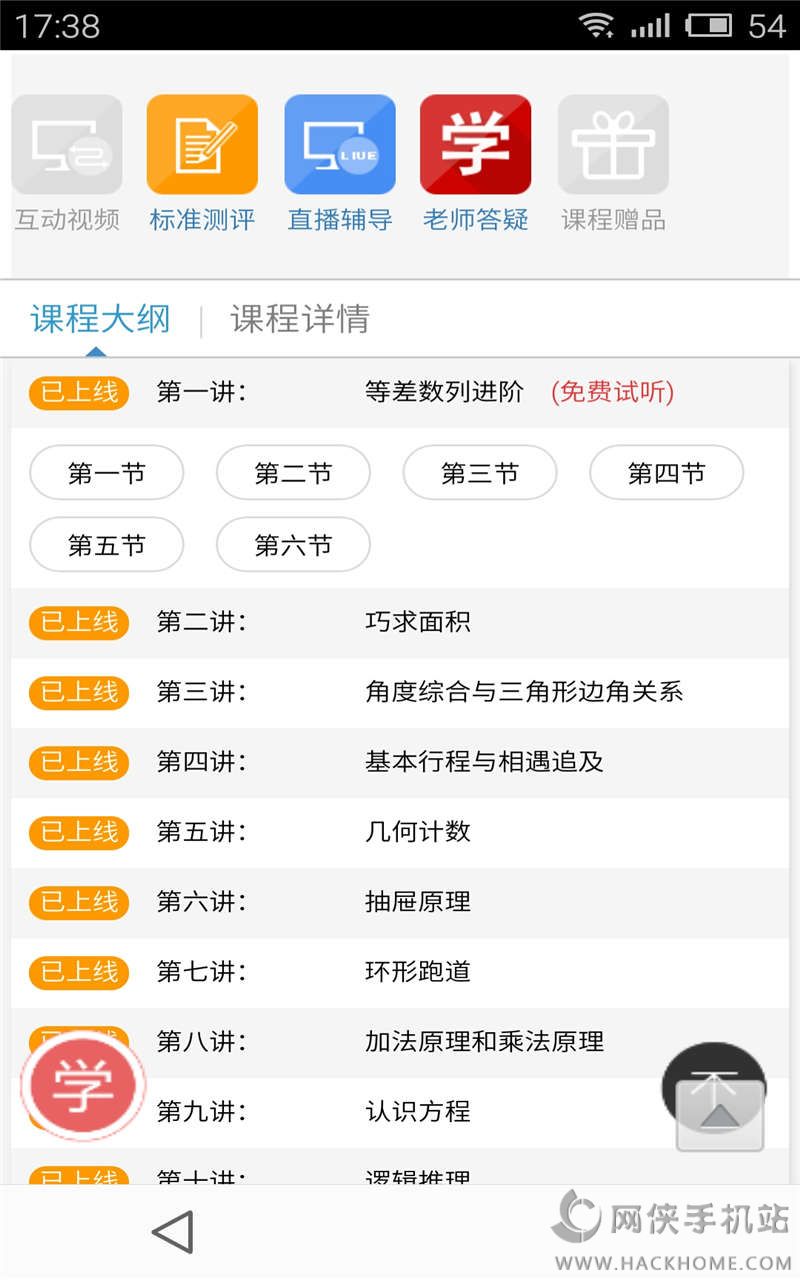Select the 第二节 section button
The image size is (800, 1280).
pos(293,473)
